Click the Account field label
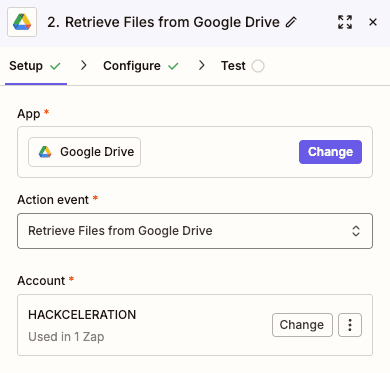The image size is (390, 373). [x=41, y=281]
